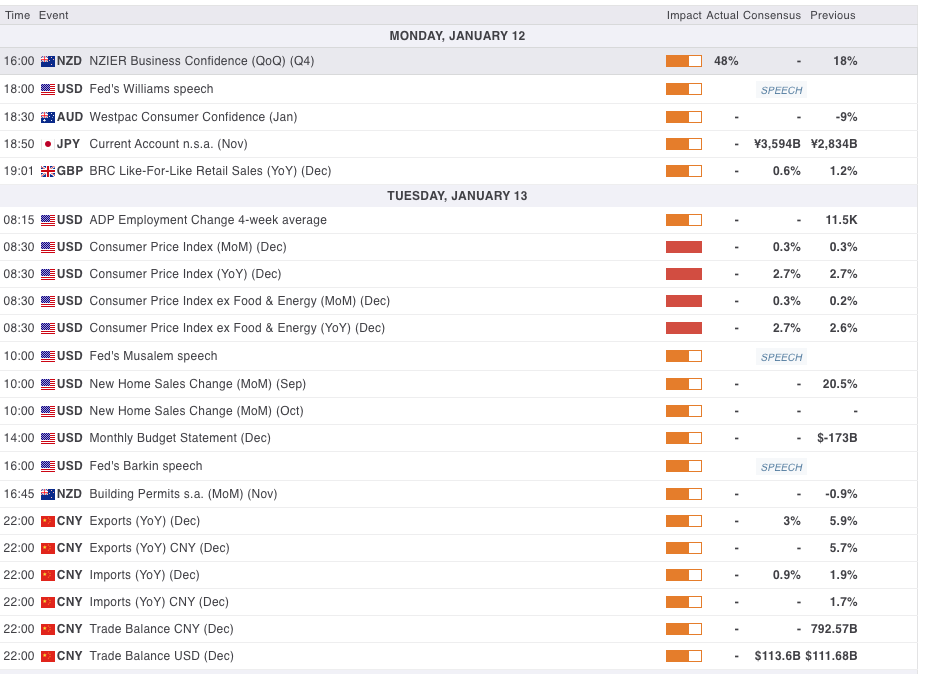Toggle the impact bar for Monthly Budget Statement

pos(683,438)
